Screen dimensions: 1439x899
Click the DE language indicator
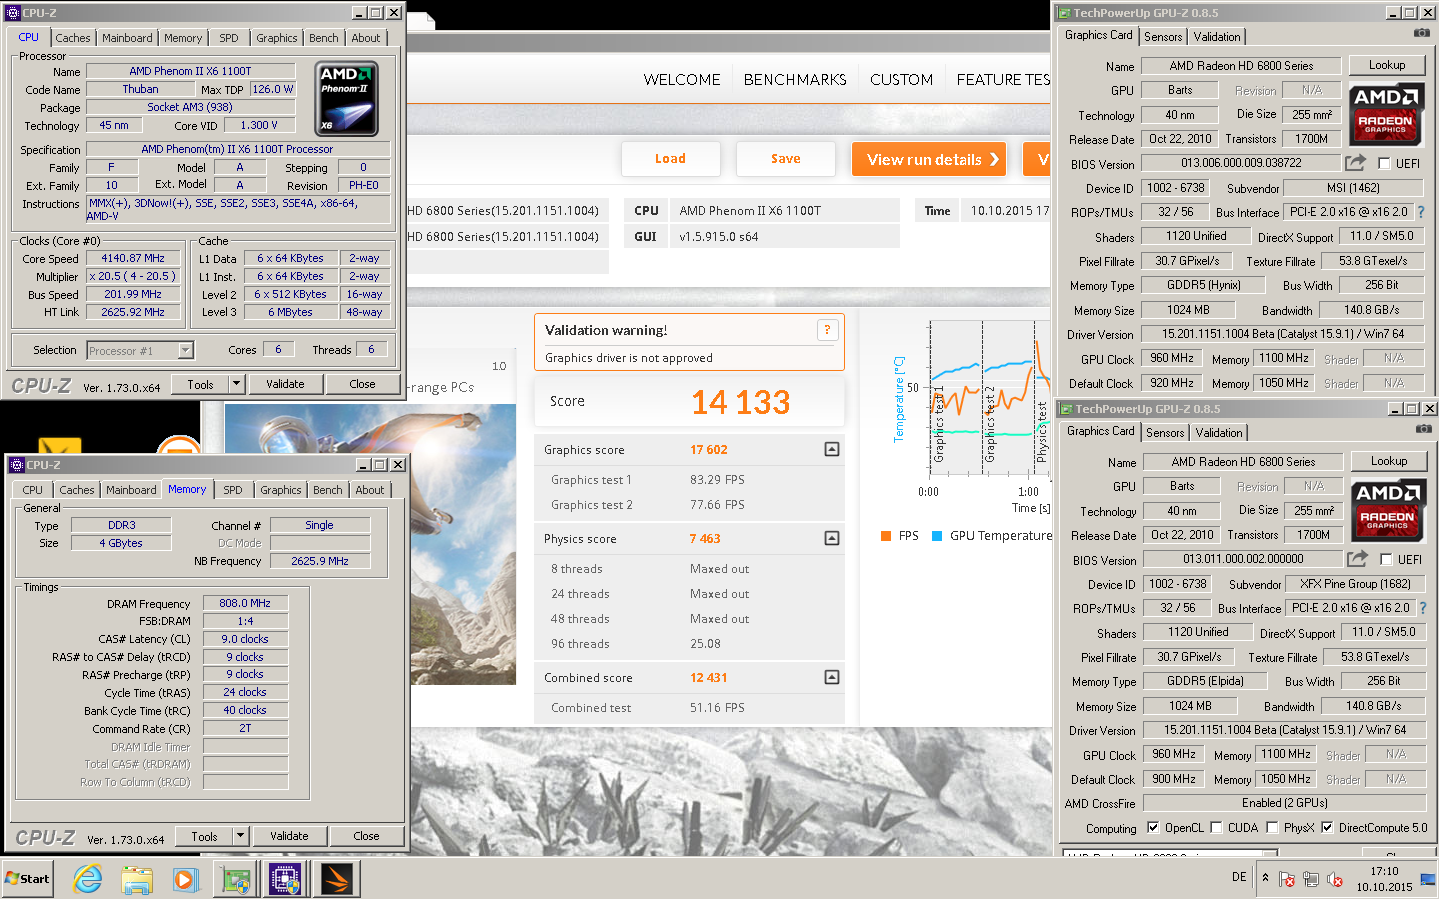coord(1239,877)
